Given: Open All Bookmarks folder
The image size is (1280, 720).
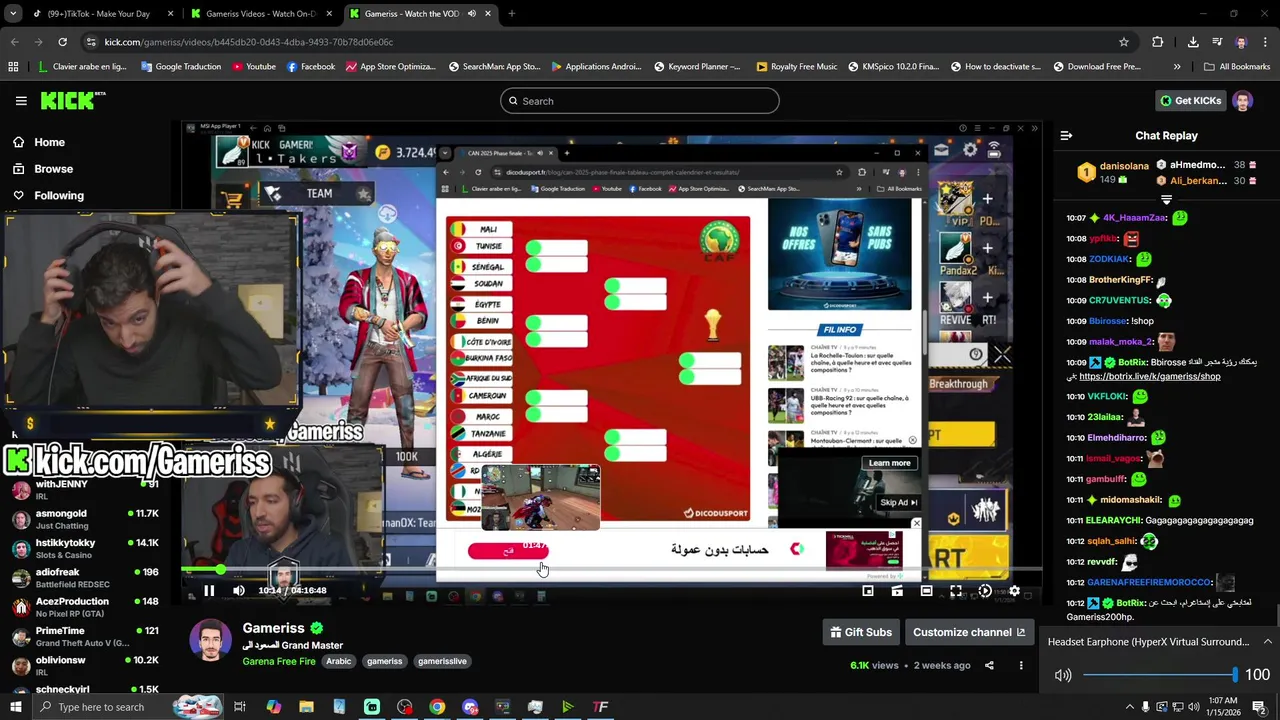Looking at the screenshot, I should 1237,67.
